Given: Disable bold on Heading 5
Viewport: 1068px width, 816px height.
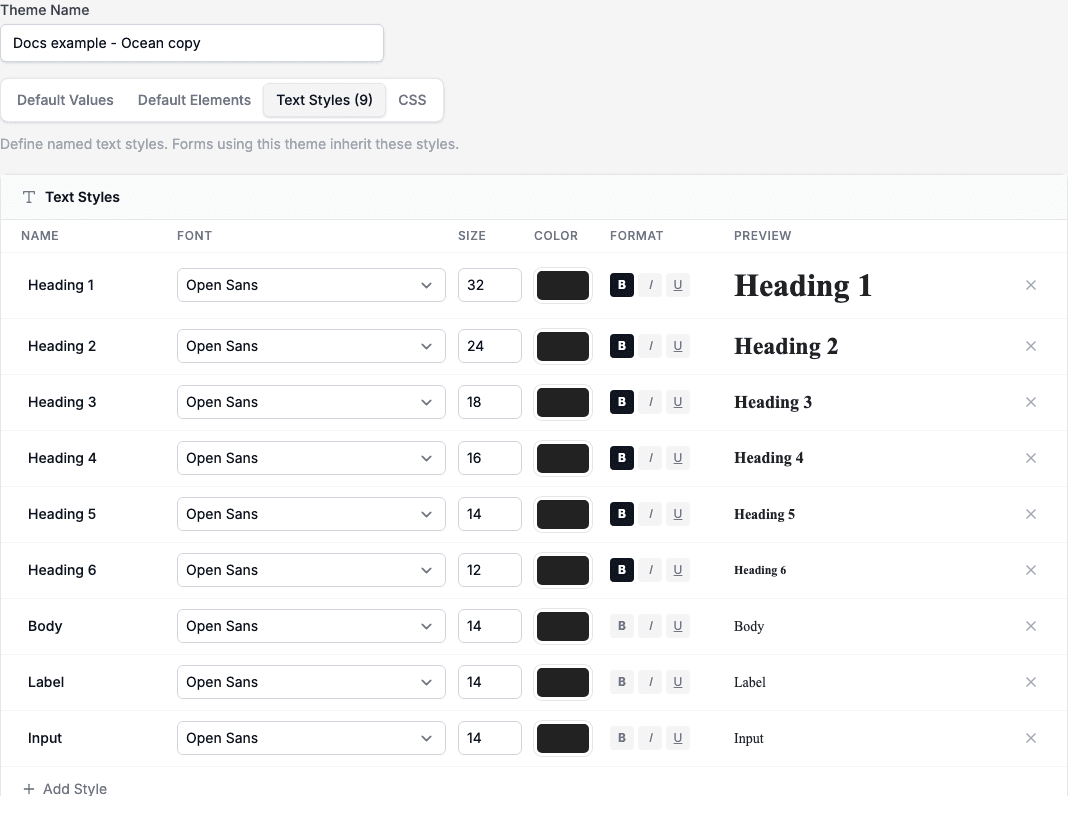Looking at the screenshot, I should click(x=622, y=514).
